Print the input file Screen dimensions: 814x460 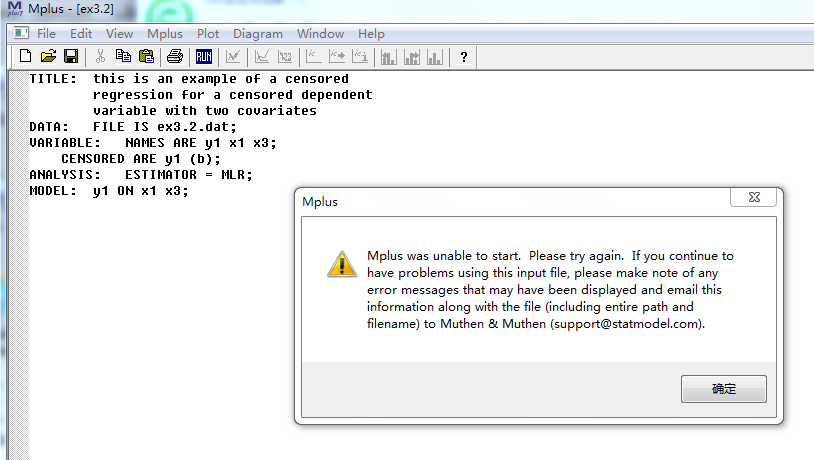click(175, 56)
